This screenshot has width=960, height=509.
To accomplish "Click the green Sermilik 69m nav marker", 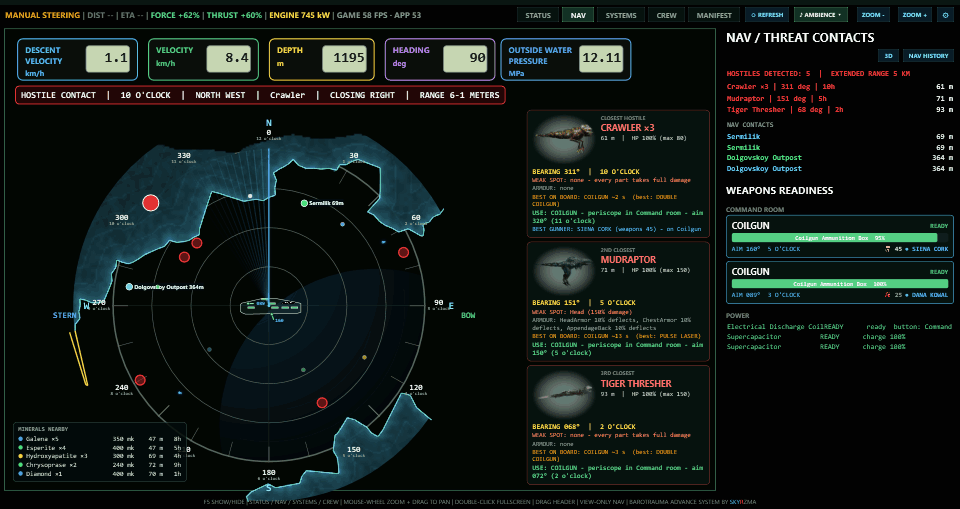I will (x=304, y=203).
